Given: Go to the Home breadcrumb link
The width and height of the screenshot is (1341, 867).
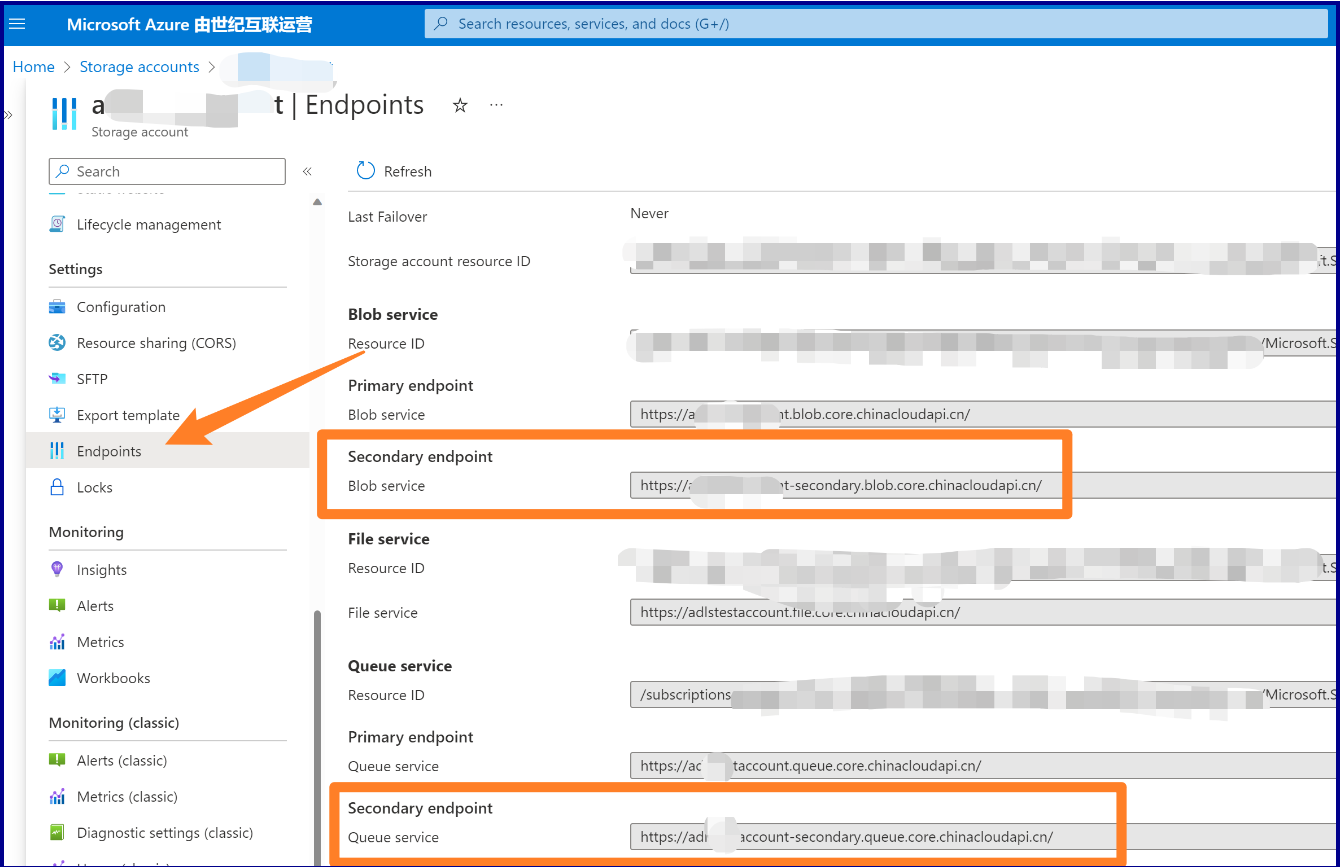Looking at the screenshot, I should 33,67.
